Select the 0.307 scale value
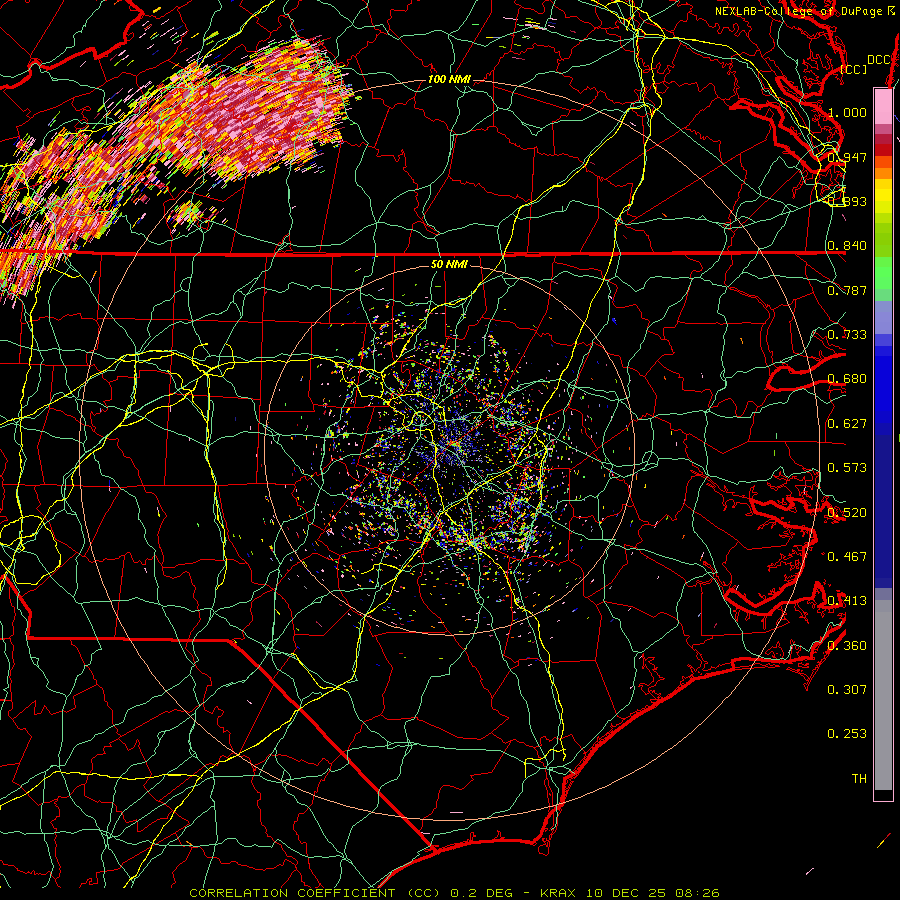The height and width of the screenshot is (900, 900). 847,689
